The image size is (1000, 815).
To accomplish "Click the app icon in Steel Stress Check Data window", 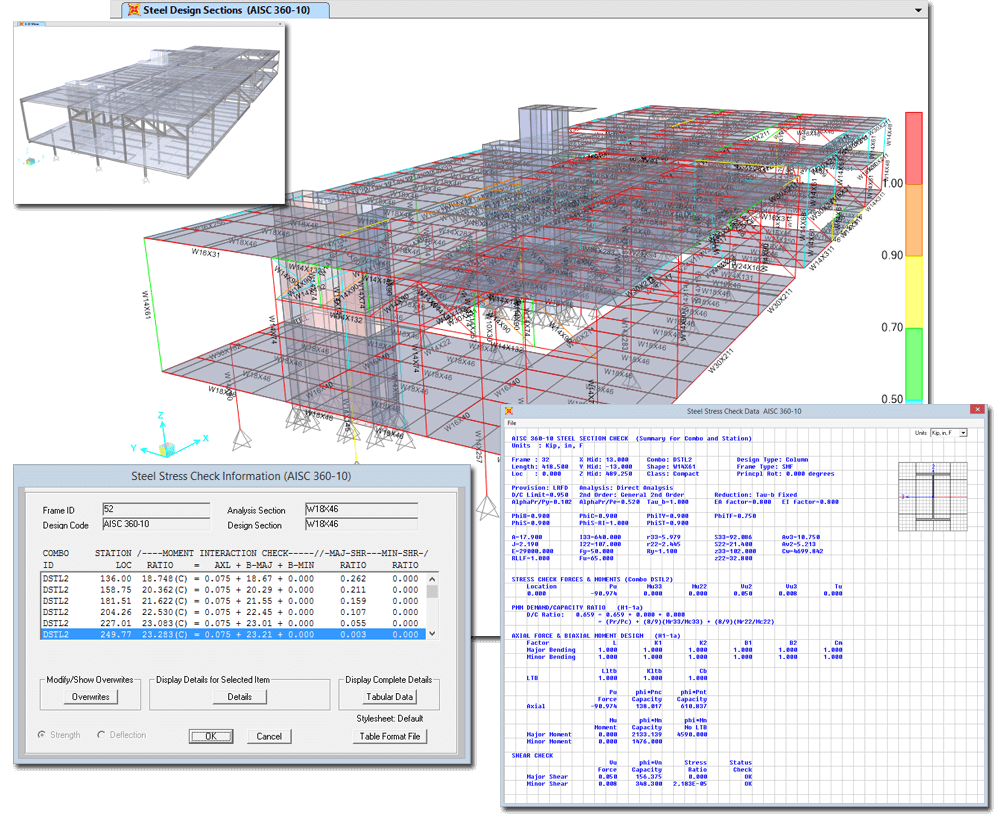I will tap(510, 411).
